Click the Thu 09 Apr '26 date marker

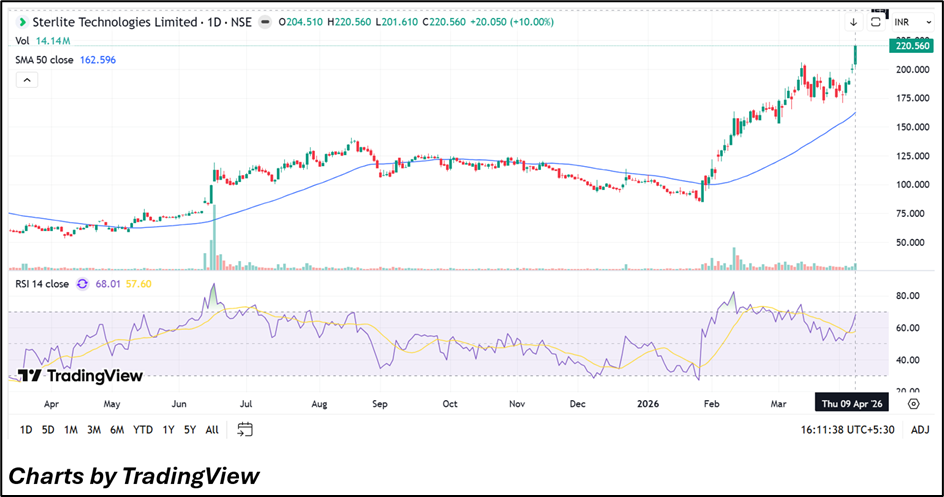(851, 403)
